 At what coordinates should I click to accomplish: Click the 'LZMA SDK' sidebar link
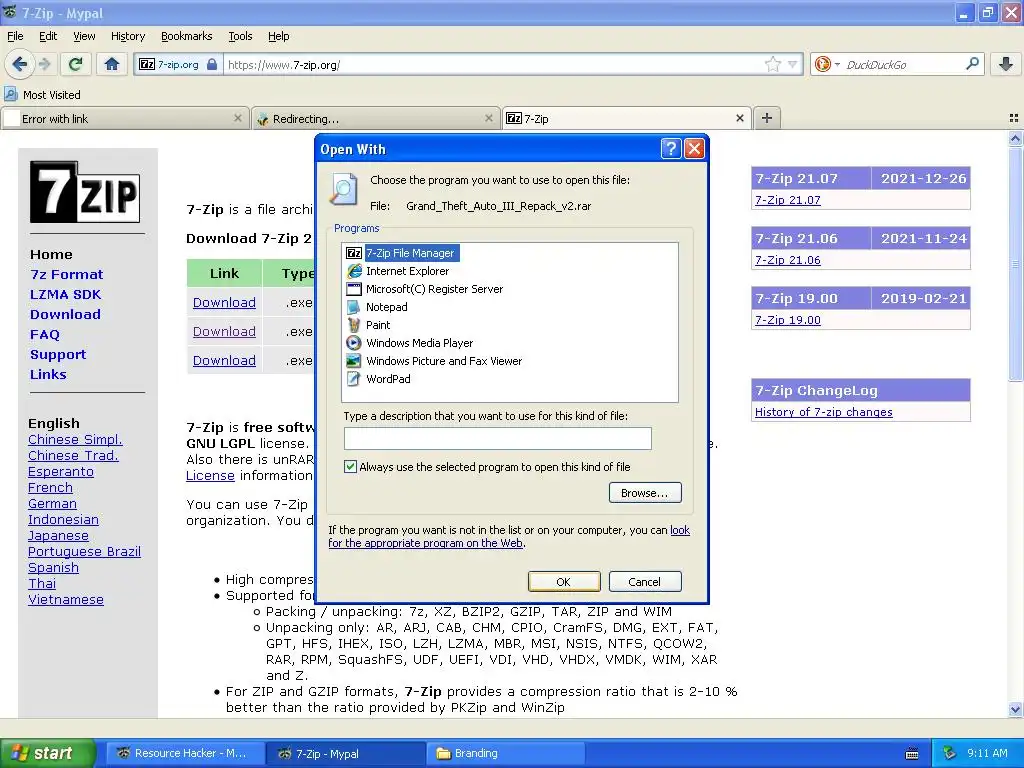(65, 295)
